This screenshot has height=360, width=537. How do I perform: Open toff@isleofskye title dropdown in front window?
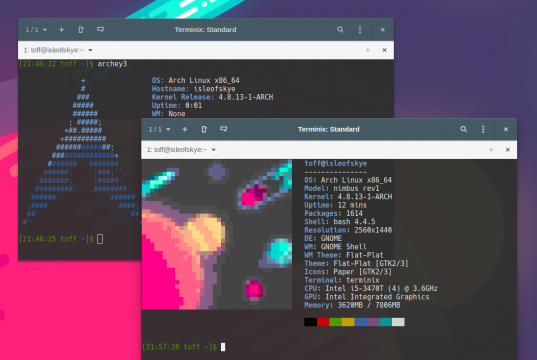(x=181, y=150)
